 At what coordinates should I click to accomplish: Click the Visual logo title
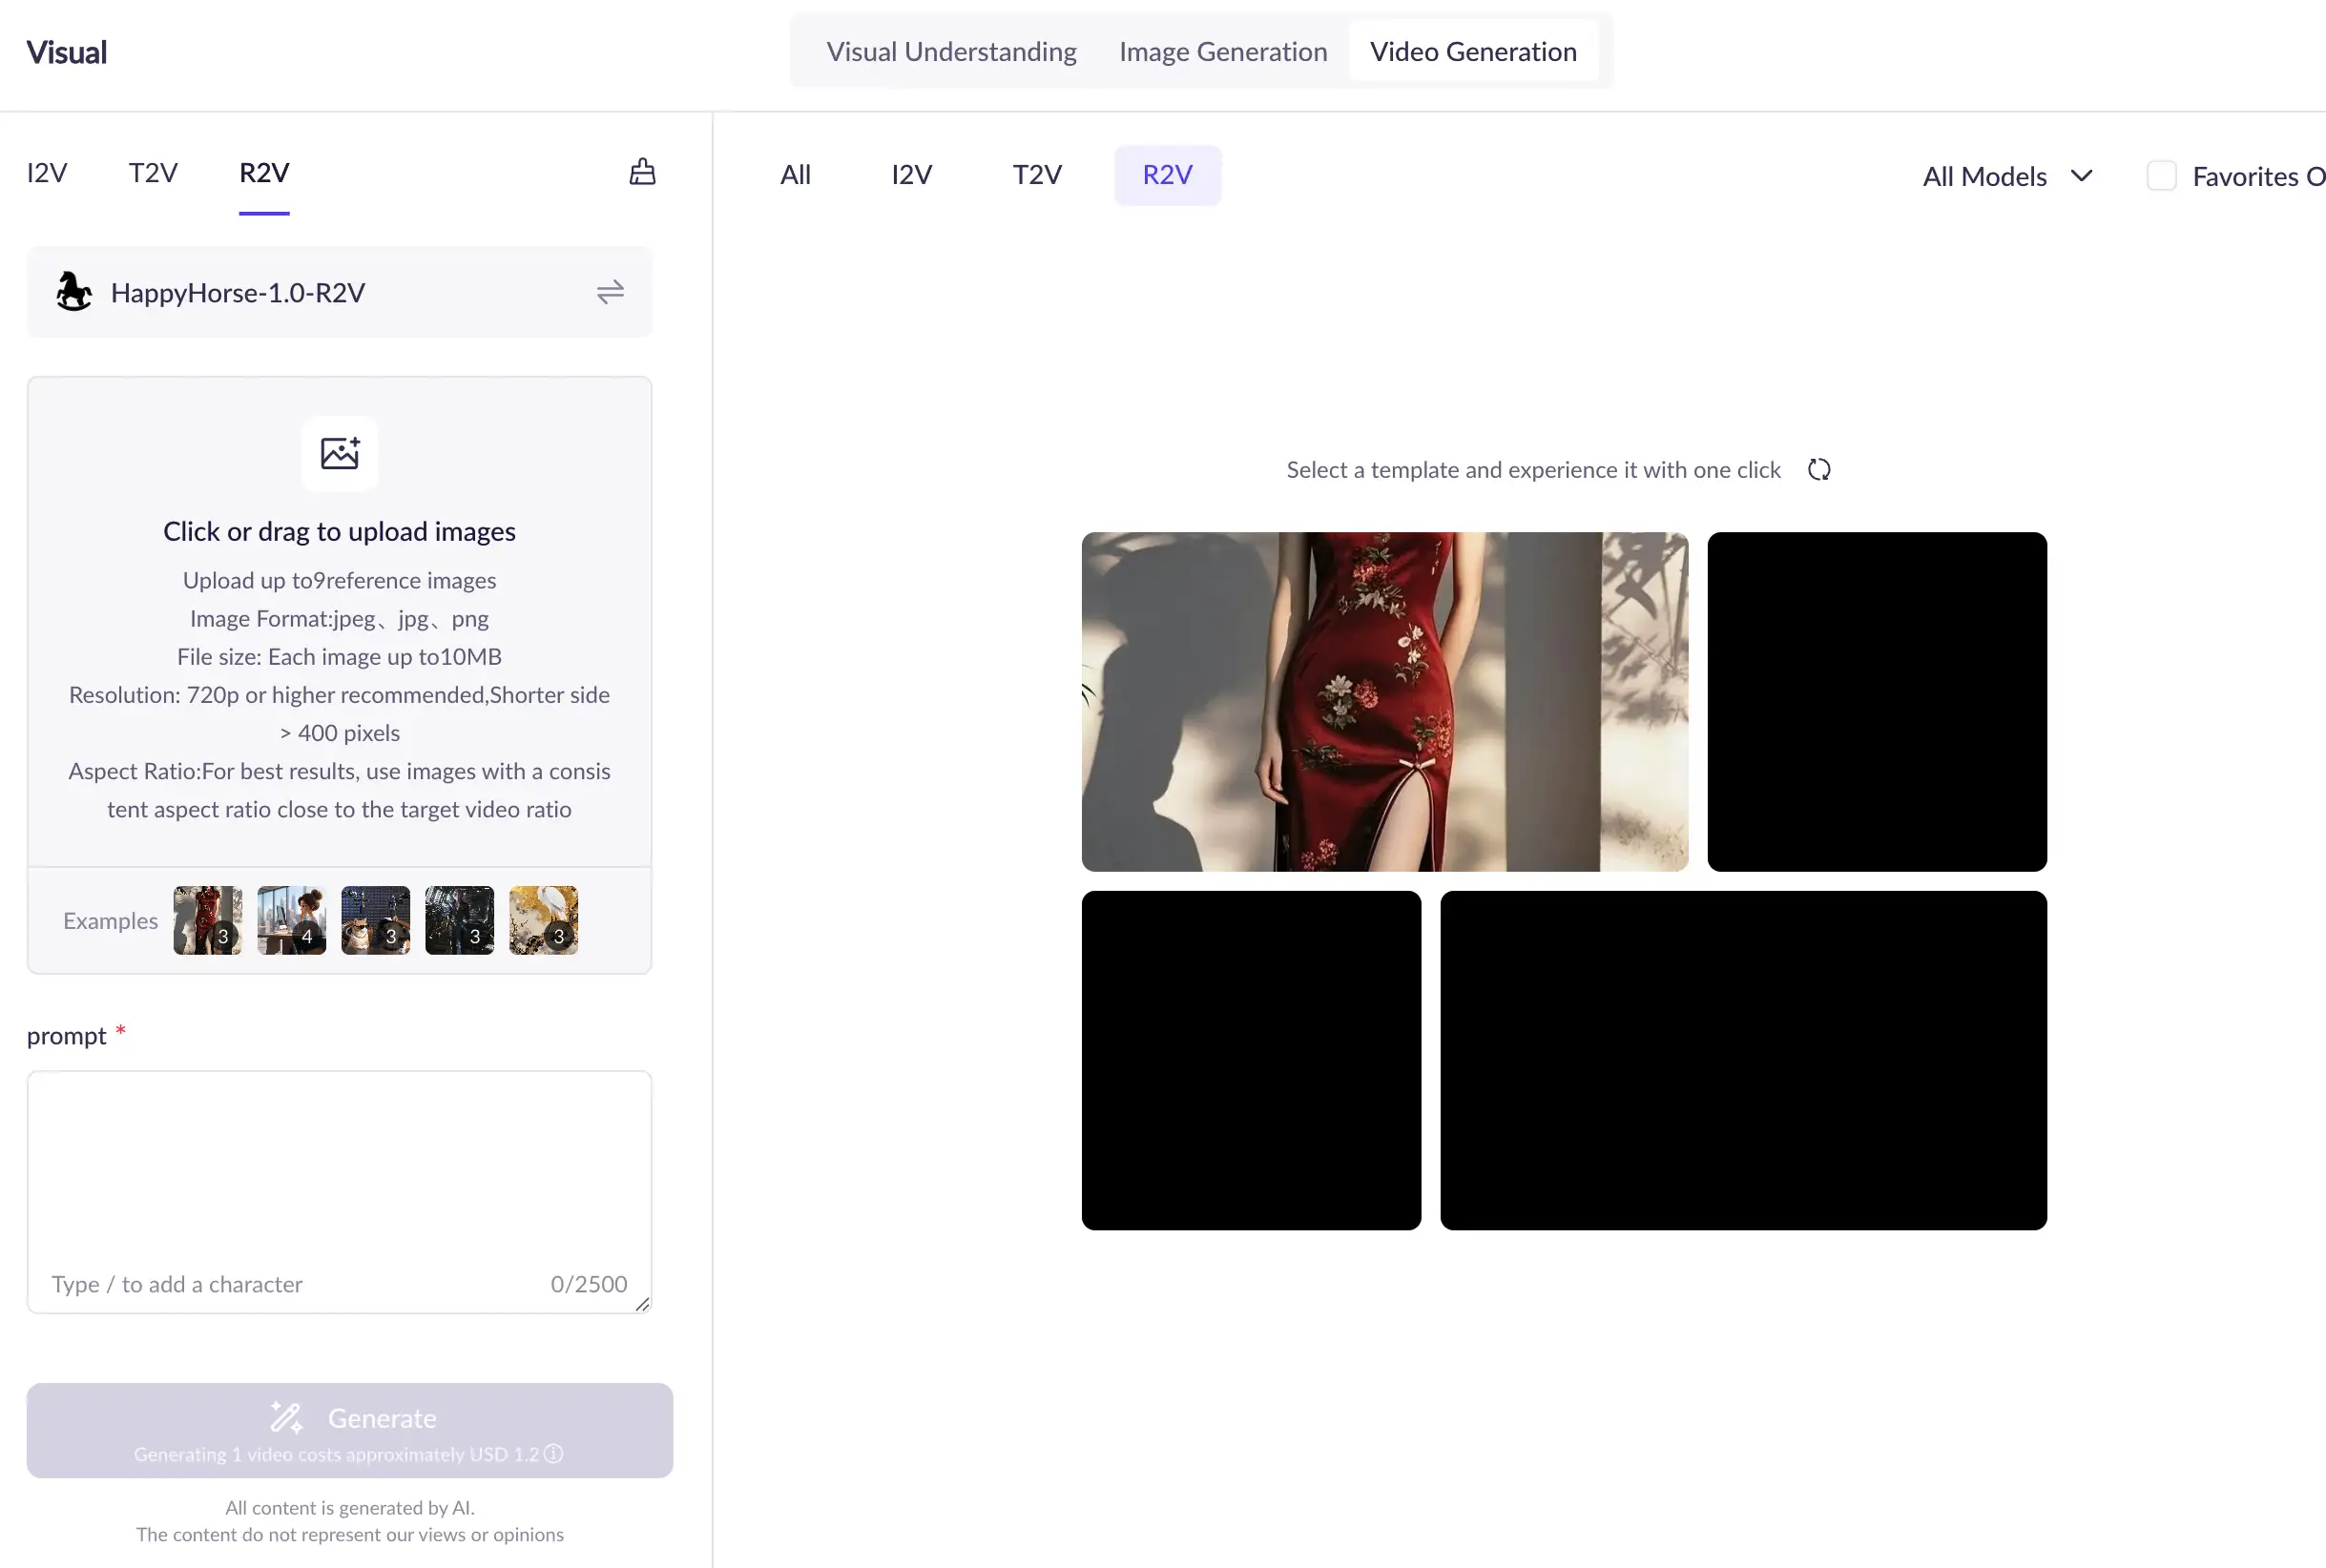point(66,52)
